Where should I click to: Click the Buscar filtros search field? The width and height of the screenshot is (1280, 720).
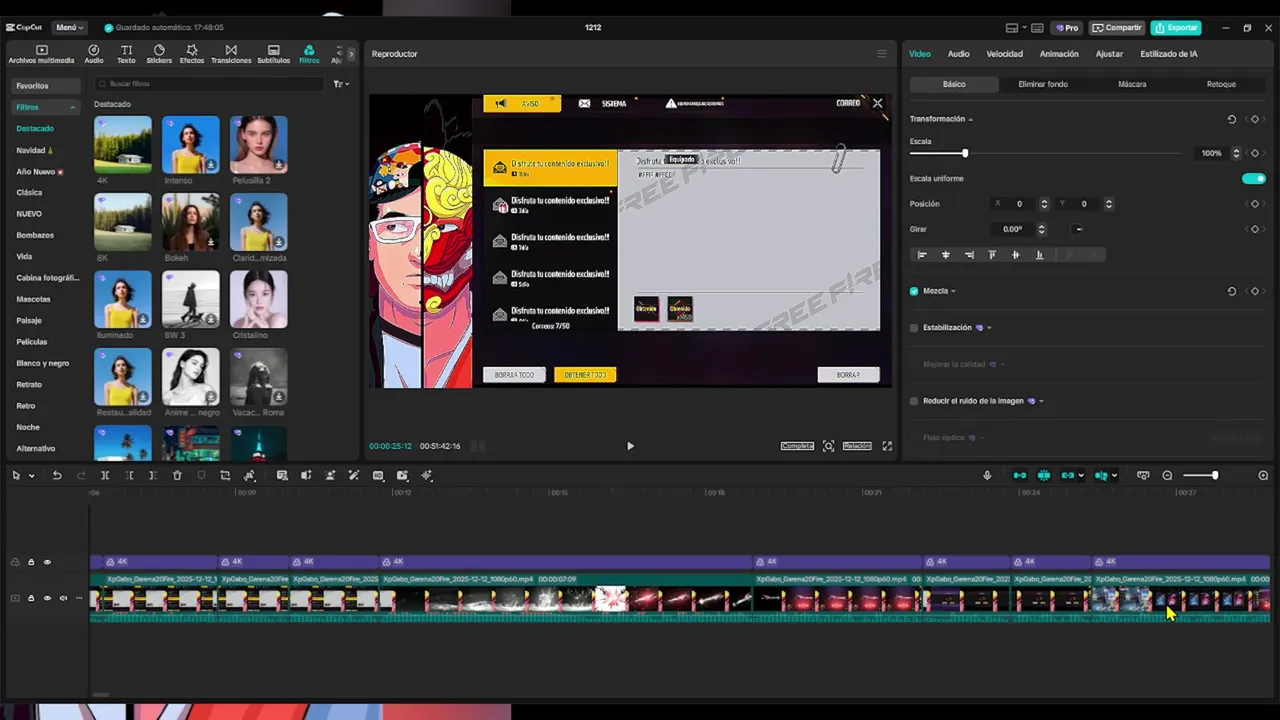(207, 84)
